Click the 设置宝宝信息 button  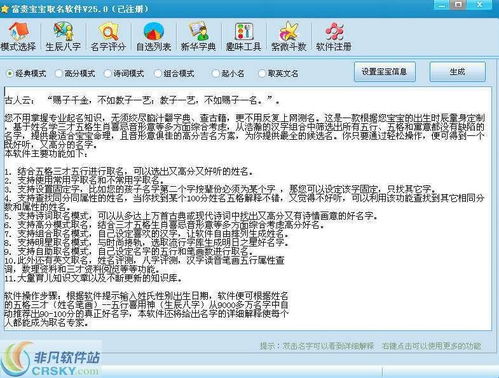point(385,72)
